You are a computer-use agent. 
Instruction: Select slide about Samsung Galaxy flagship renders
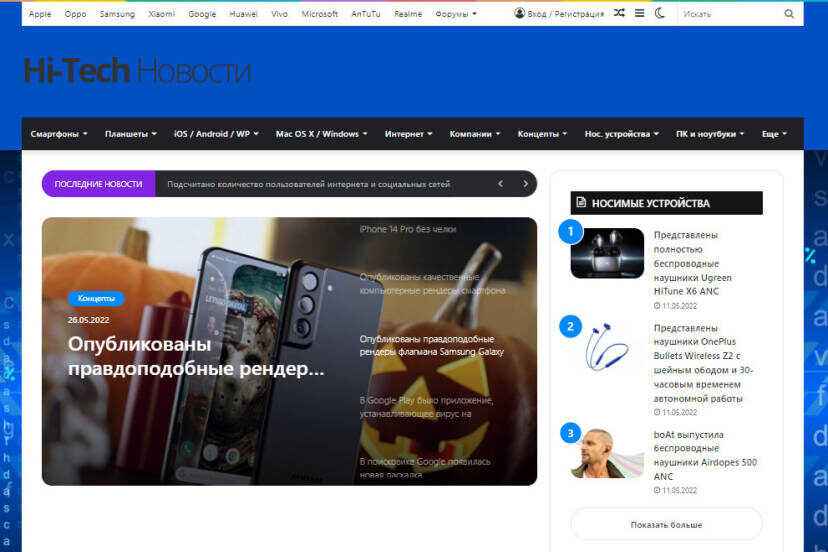431,345
